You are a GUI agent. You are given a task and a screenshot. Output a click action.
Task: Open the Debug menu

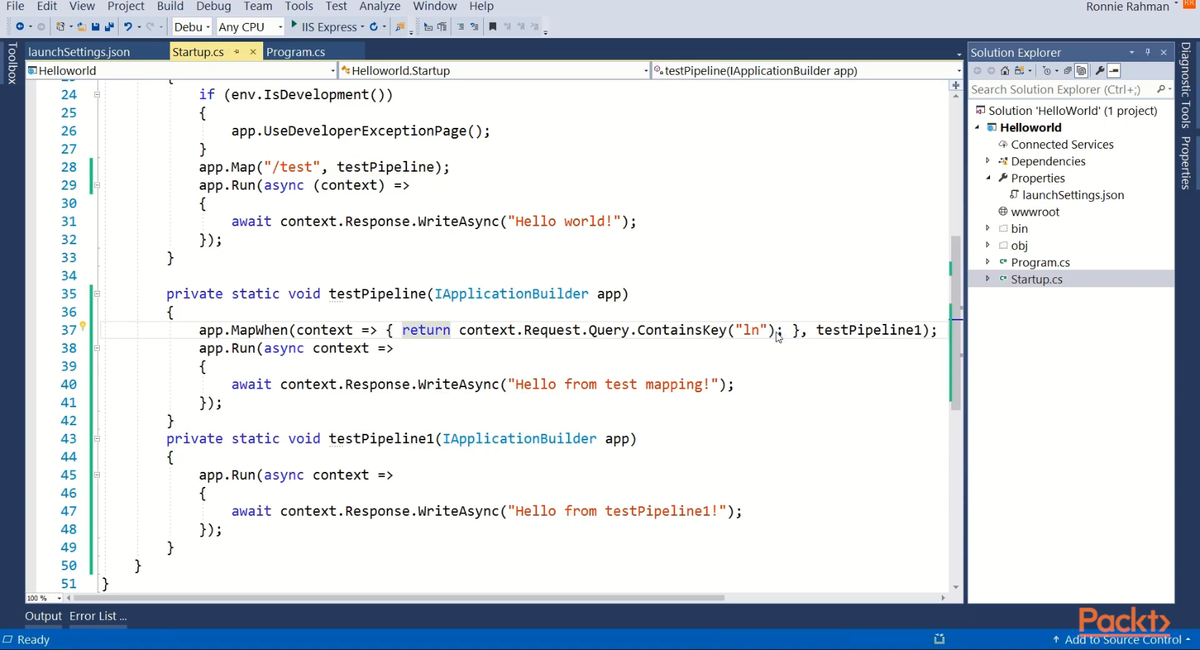pos(213,6)
